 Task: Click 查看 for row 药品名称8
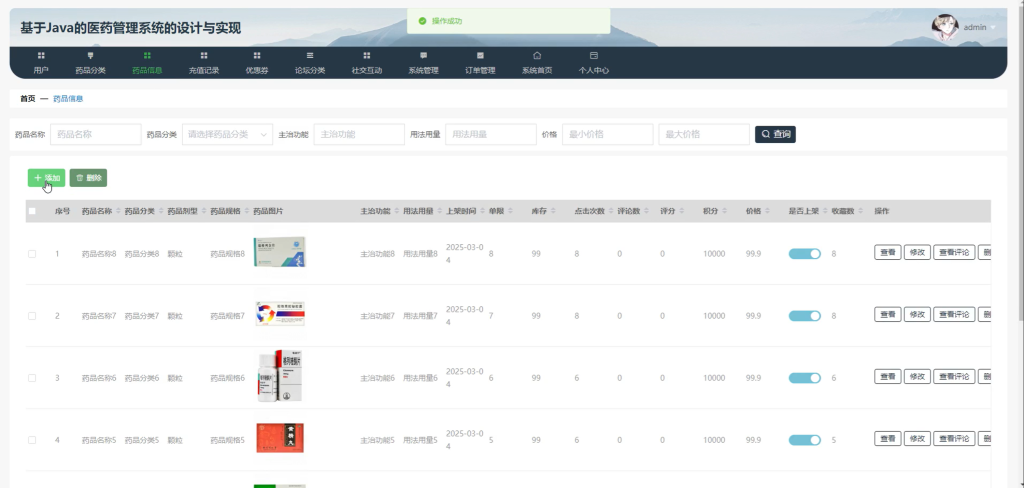[x=888, y=252]
